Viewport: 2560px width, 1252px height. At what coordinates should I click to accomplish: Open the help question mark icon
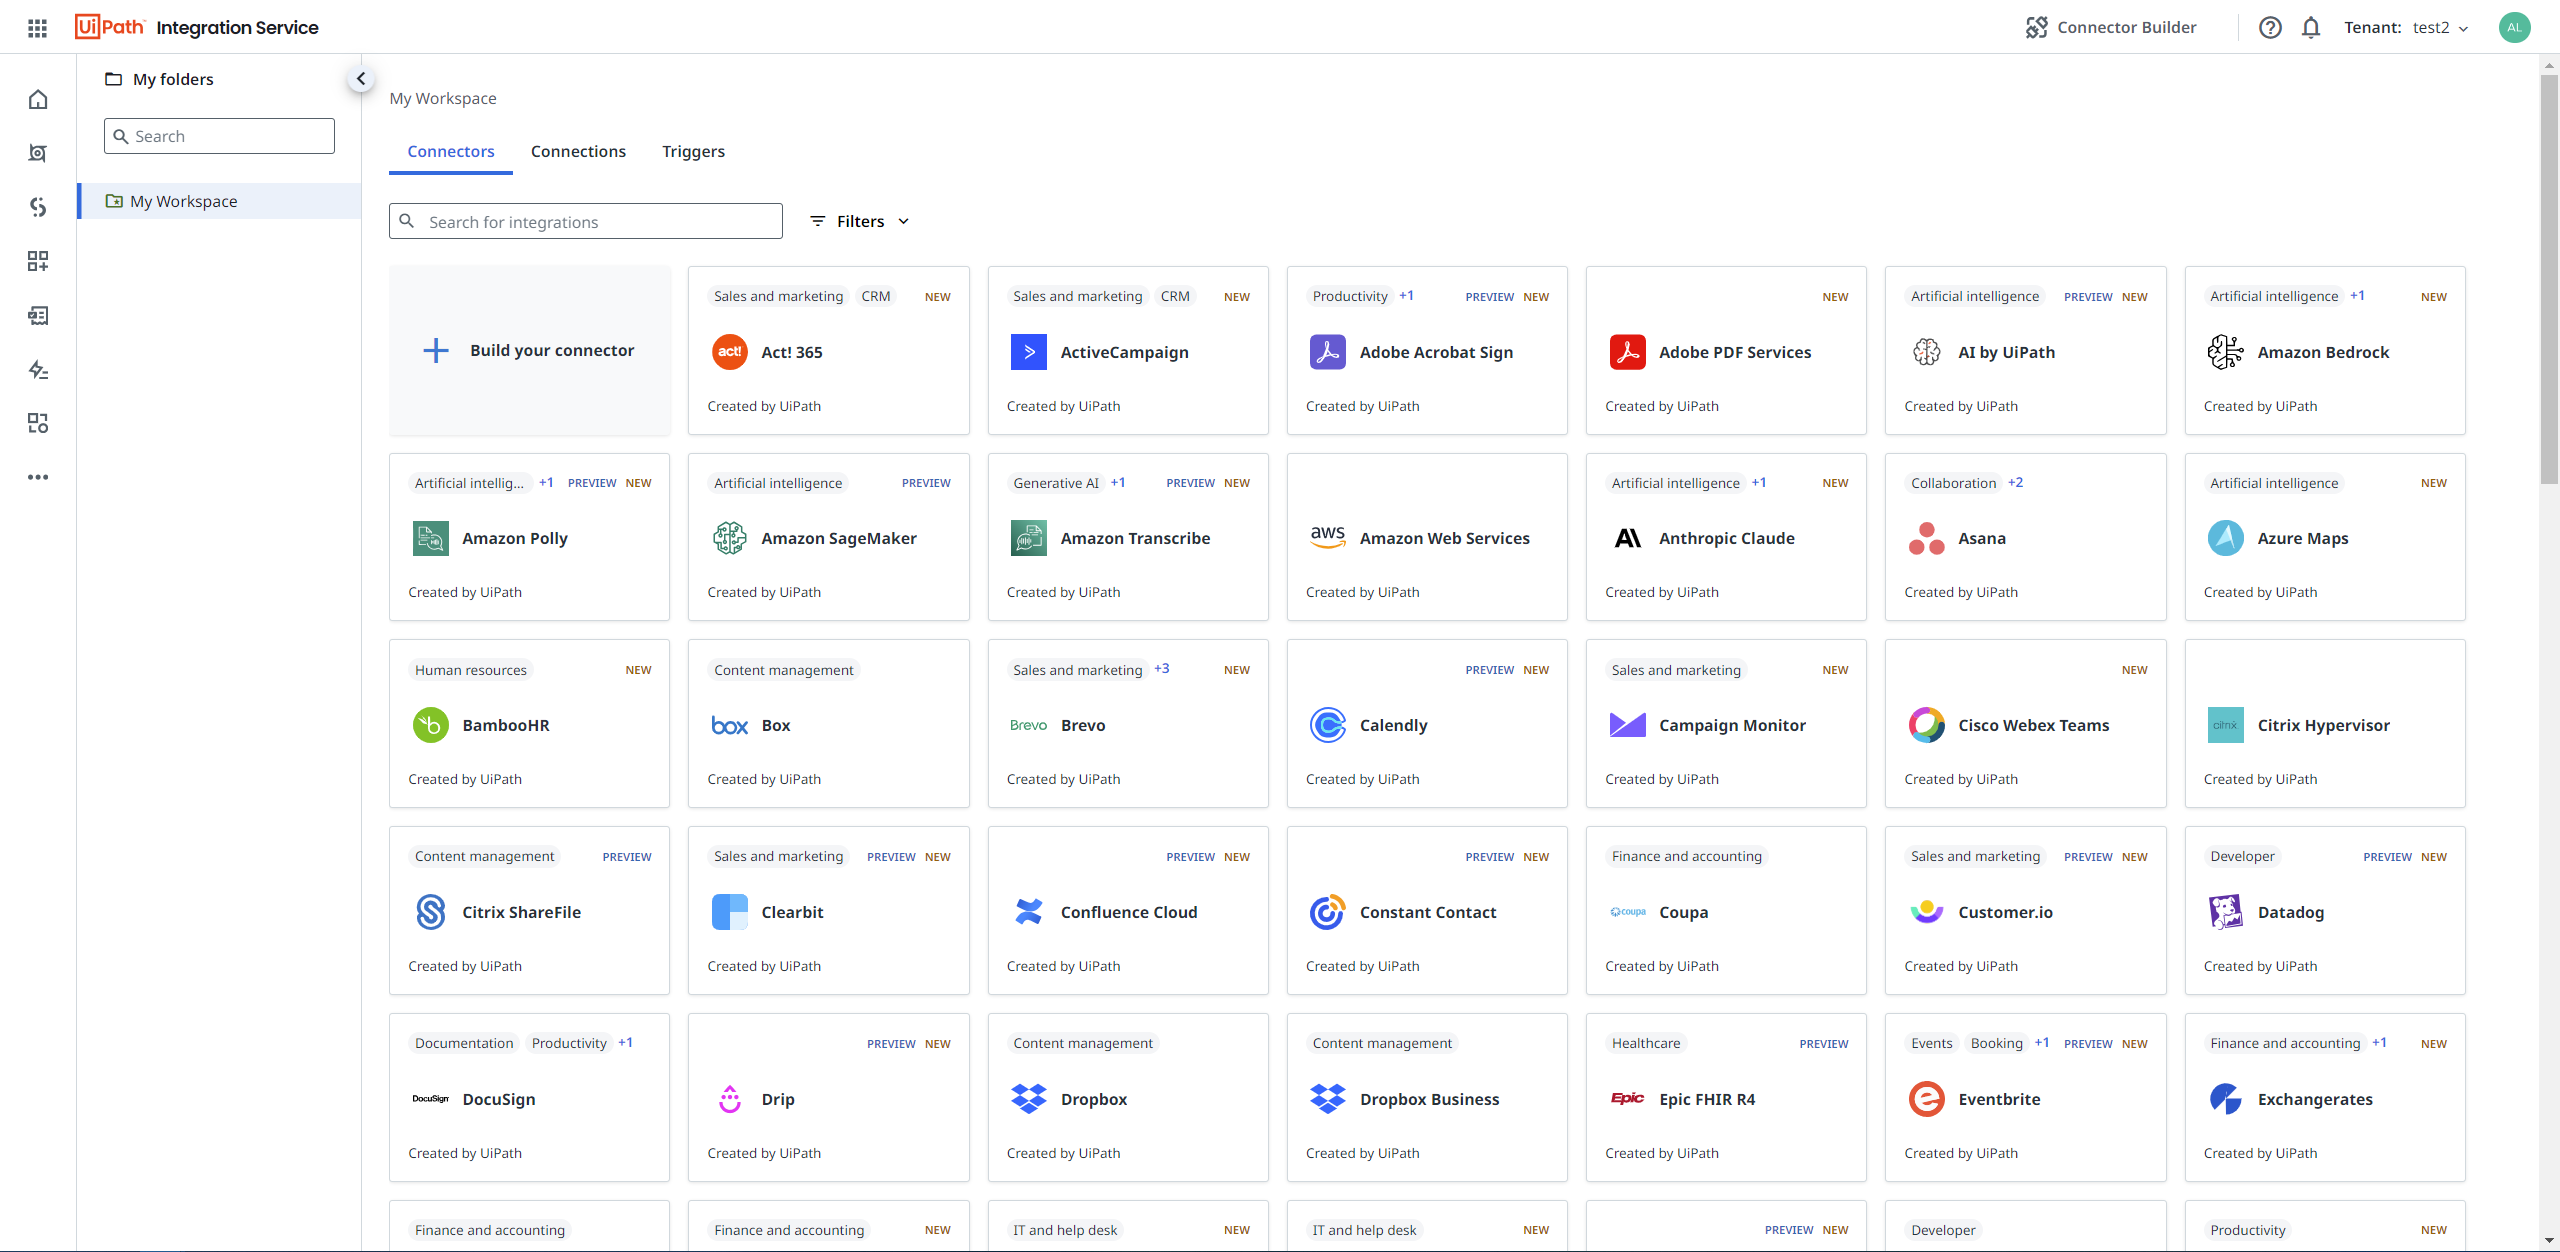tap(2270, 27)
